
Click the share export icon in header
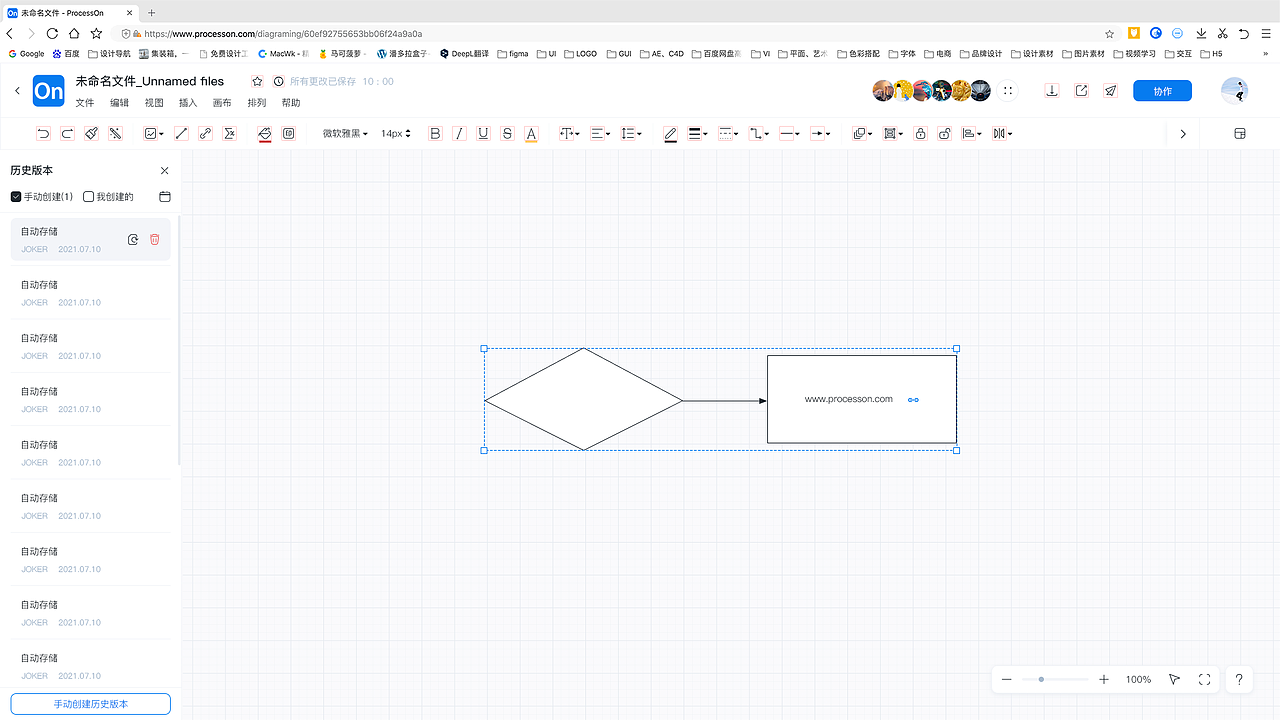(1081, 91)
